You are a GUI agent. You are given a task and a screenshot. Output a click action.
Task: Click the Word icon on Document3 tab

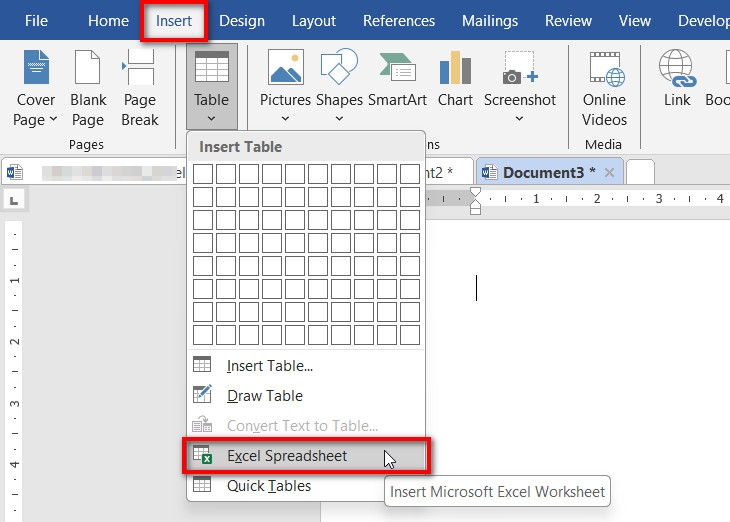(489, 173)
